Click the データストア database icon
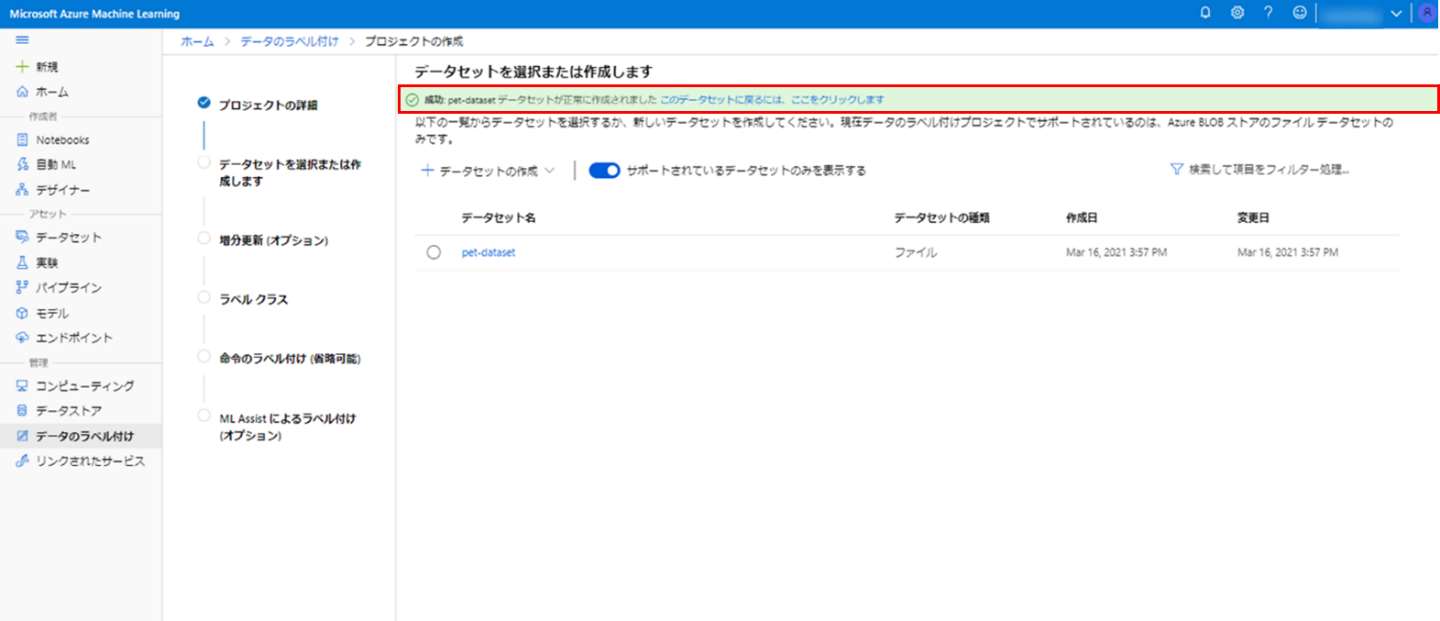Image resolution: width=1440 pixels, height=621 pixels. coord(22,411)
